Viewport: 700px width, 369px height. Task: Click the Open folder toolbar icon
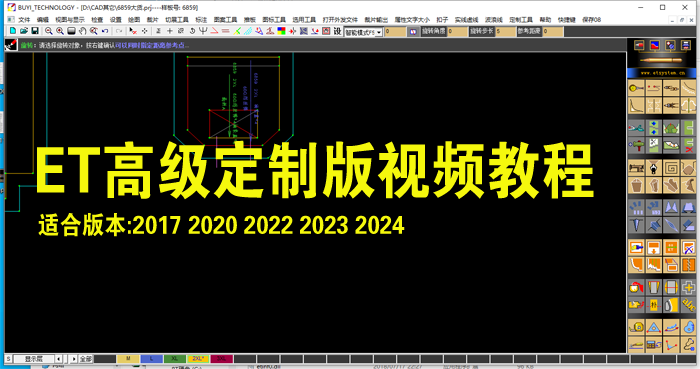[24, 31]
